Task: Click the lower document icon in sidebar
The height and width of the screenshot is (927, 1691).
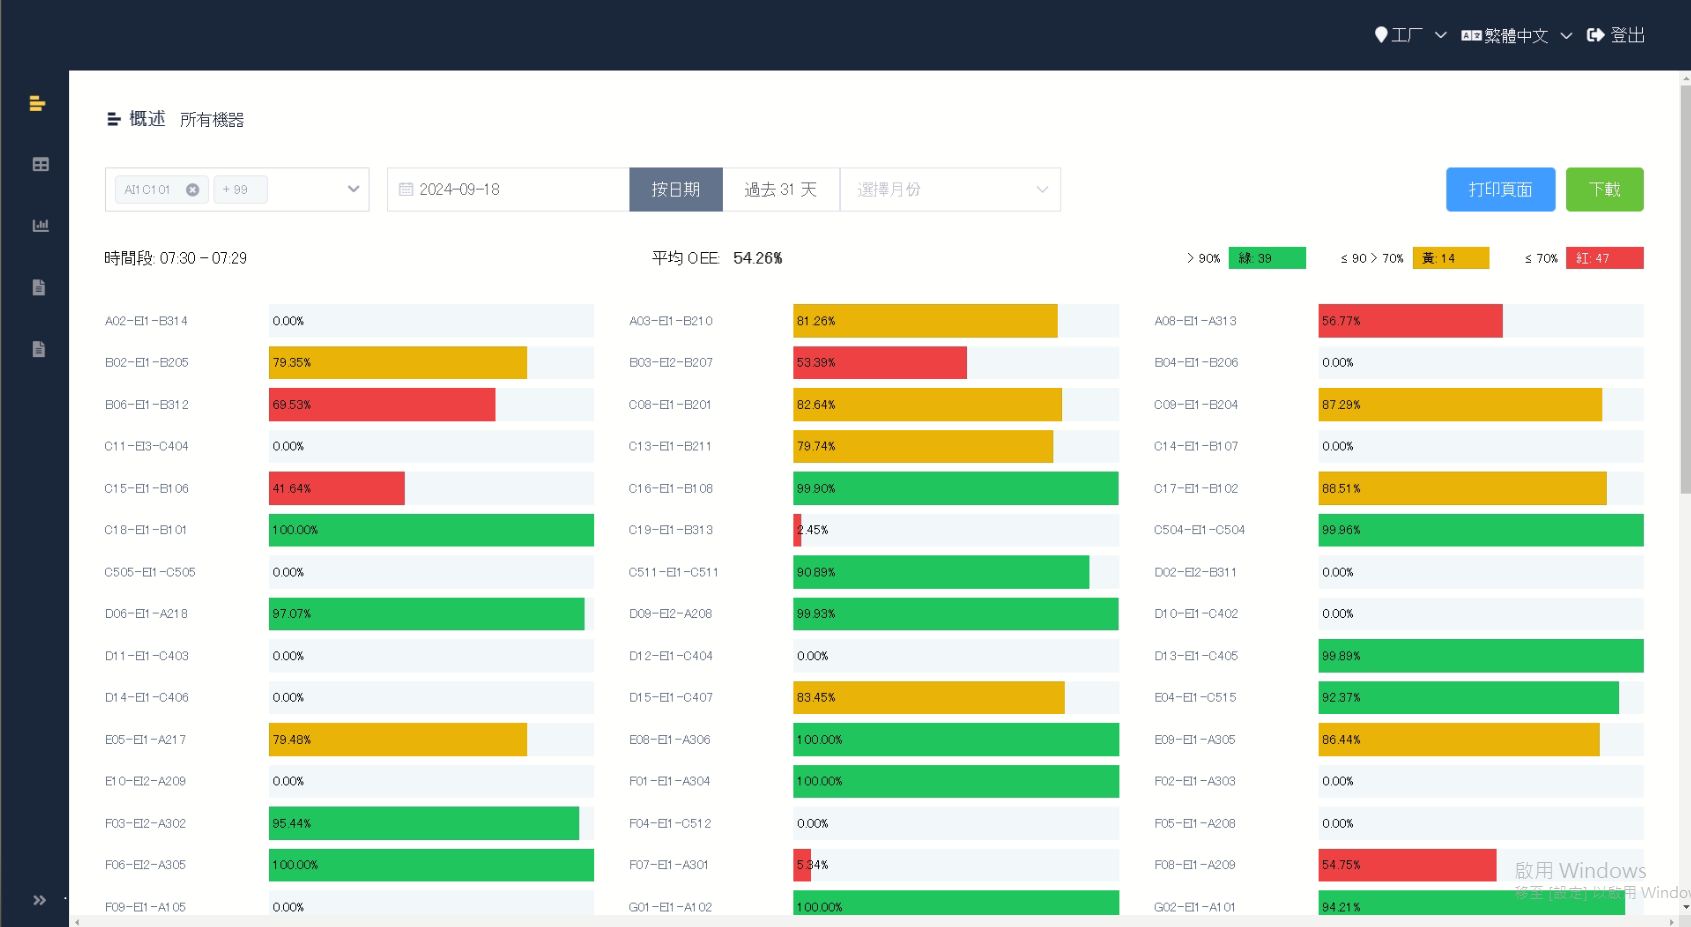Action: pos(39,349)
